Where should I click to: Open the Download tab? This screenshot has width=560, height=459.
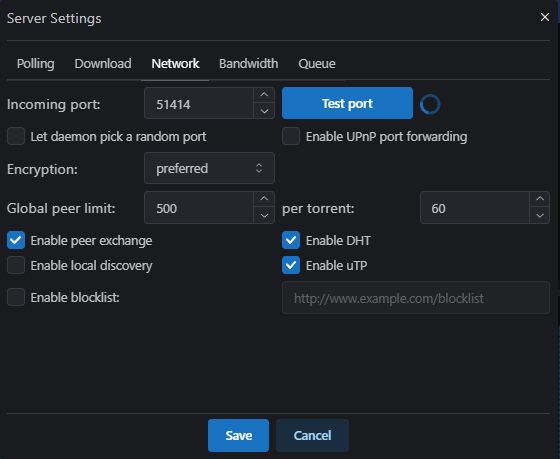[x=103, y=64]
